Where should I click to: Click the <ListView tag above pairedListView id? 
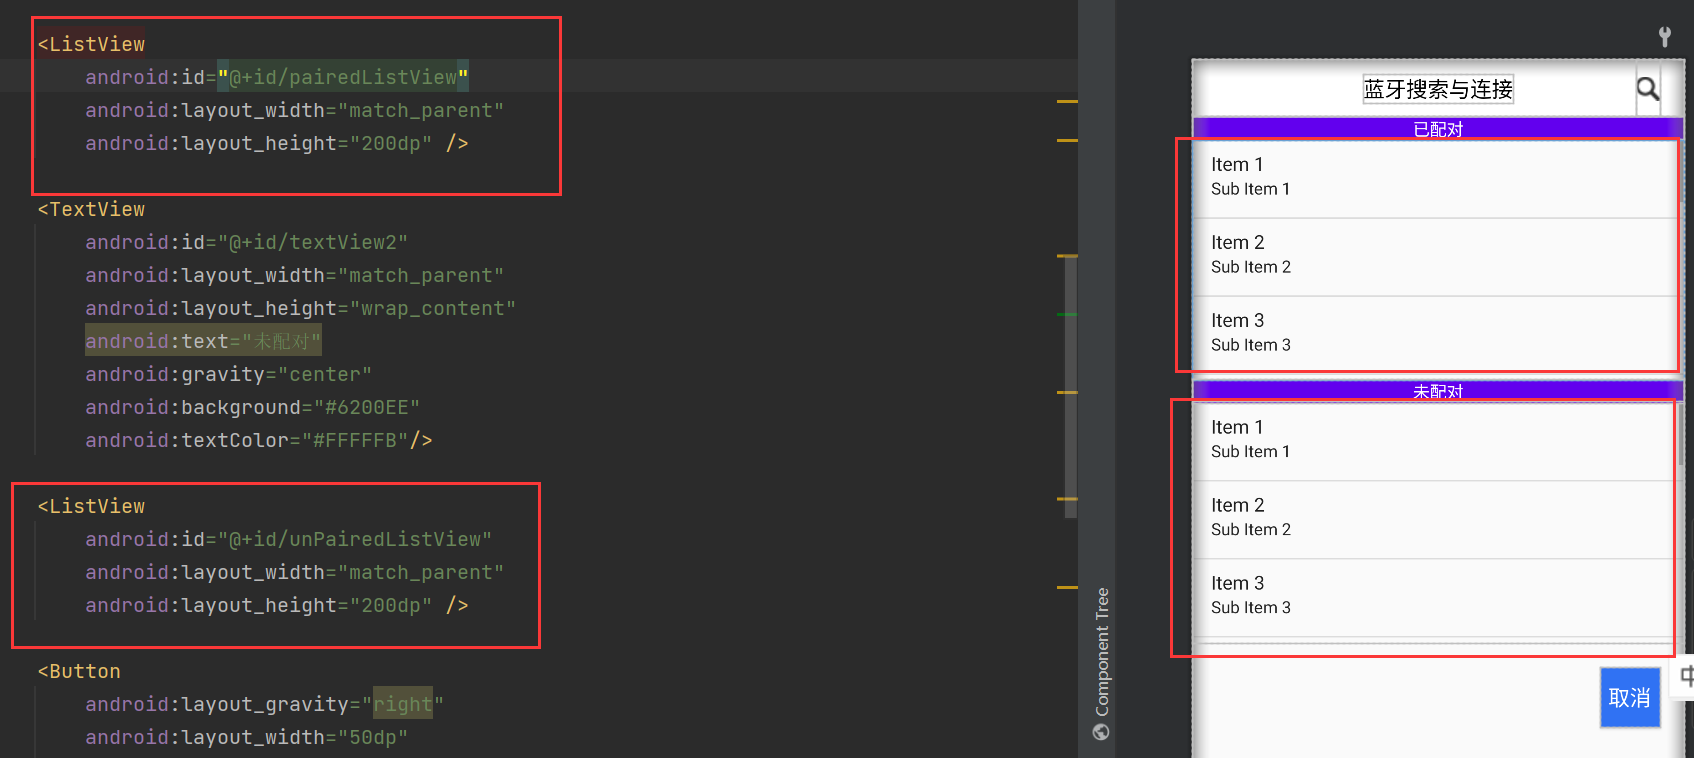coord(91,44)
